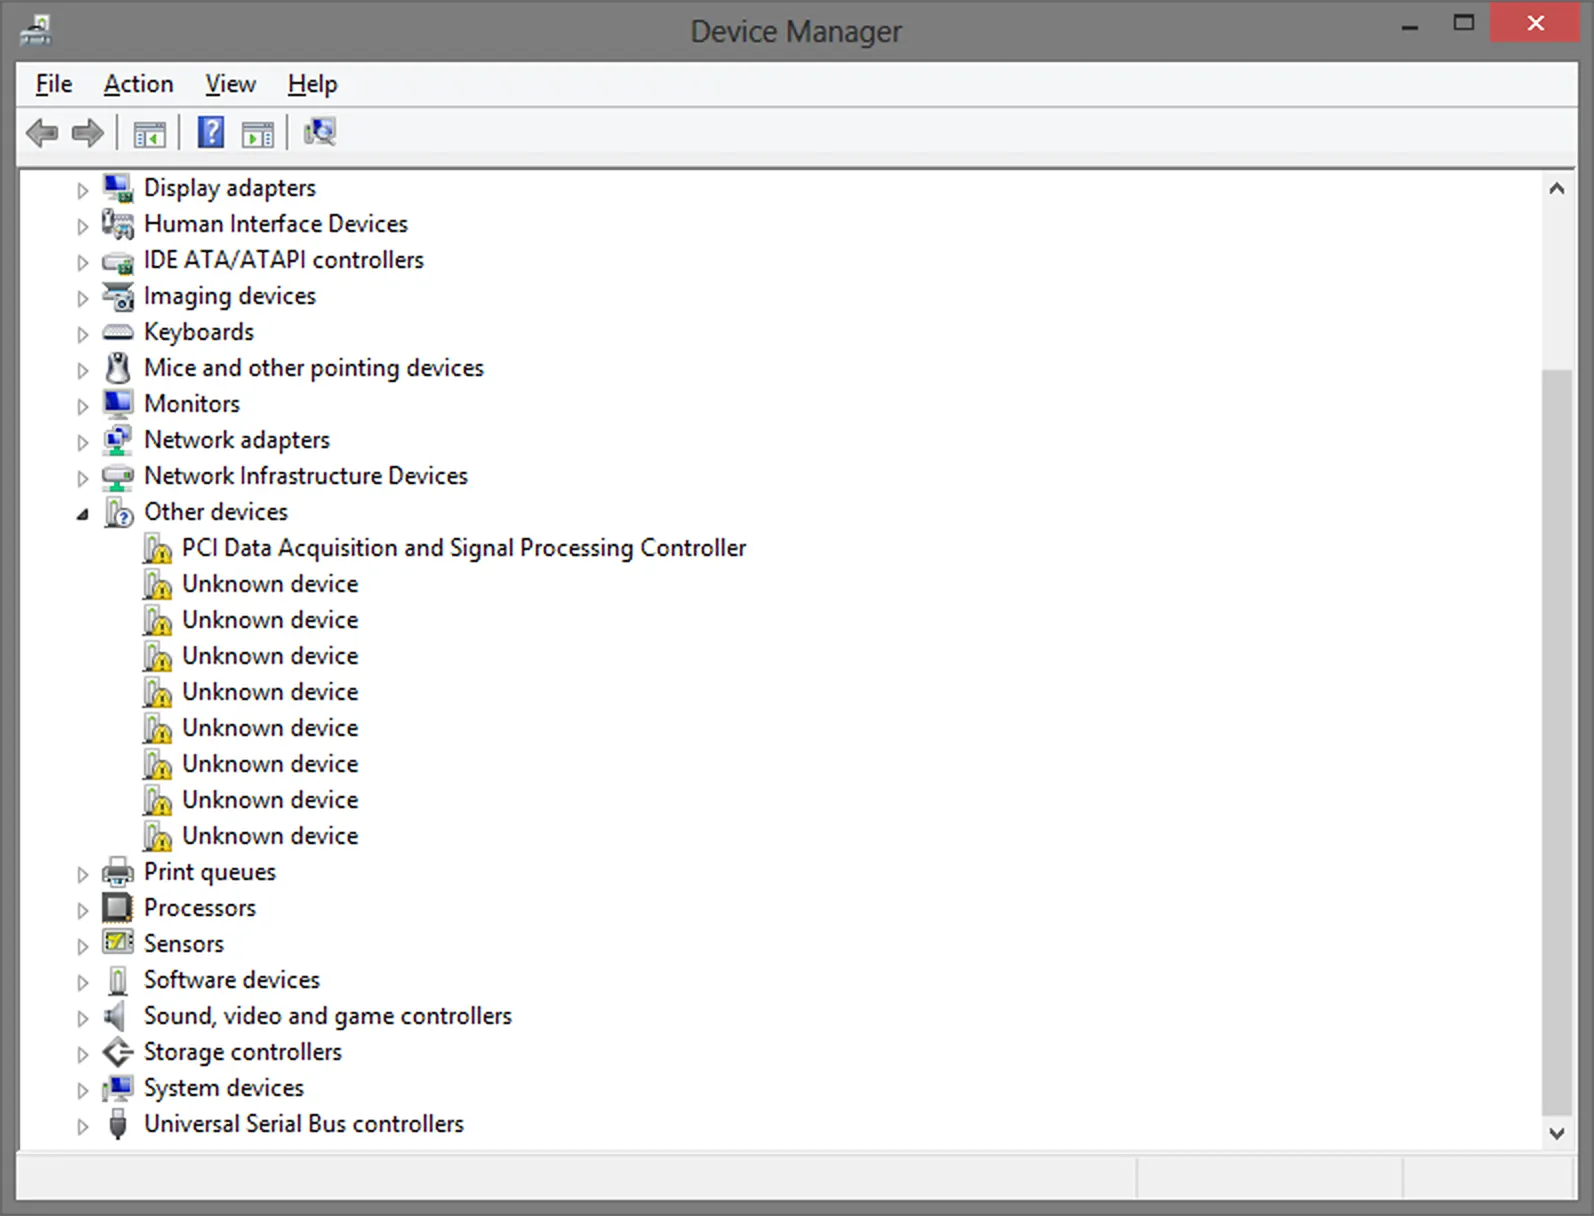
Task: Open the Action menu
Action: (x=138, y=84)
